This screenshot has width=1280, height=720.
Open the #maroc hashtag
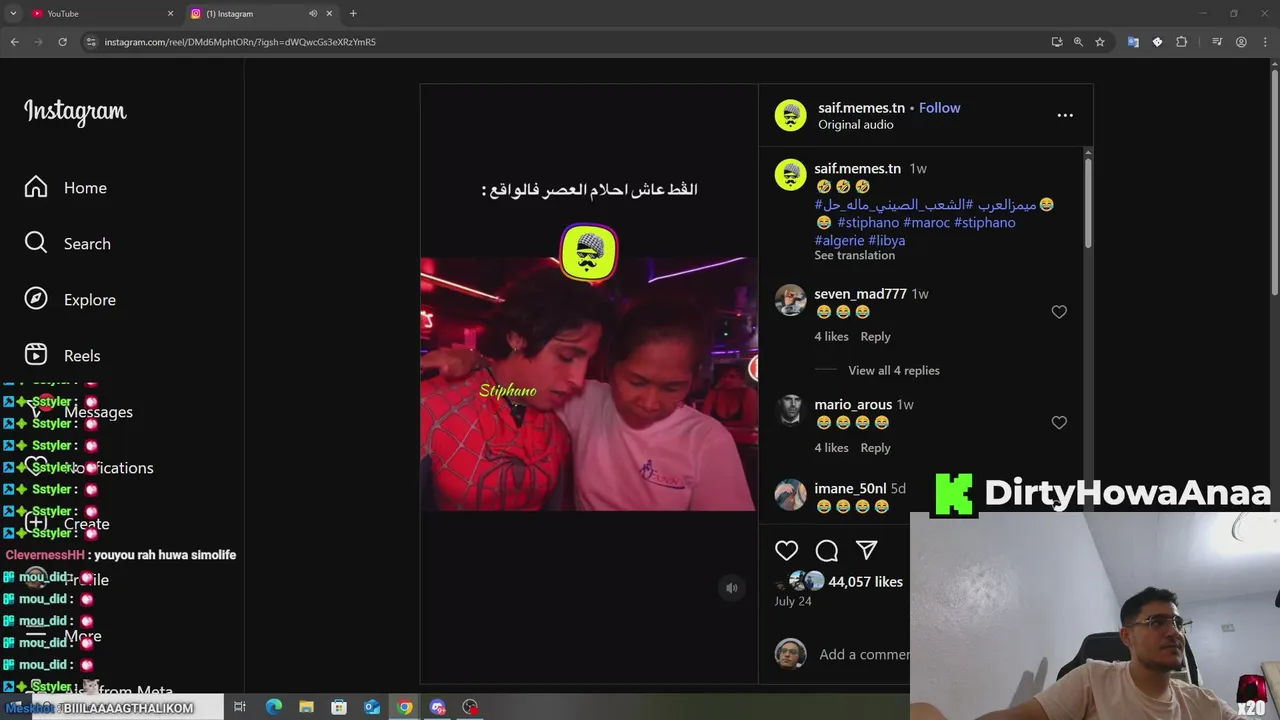[926, 222]
